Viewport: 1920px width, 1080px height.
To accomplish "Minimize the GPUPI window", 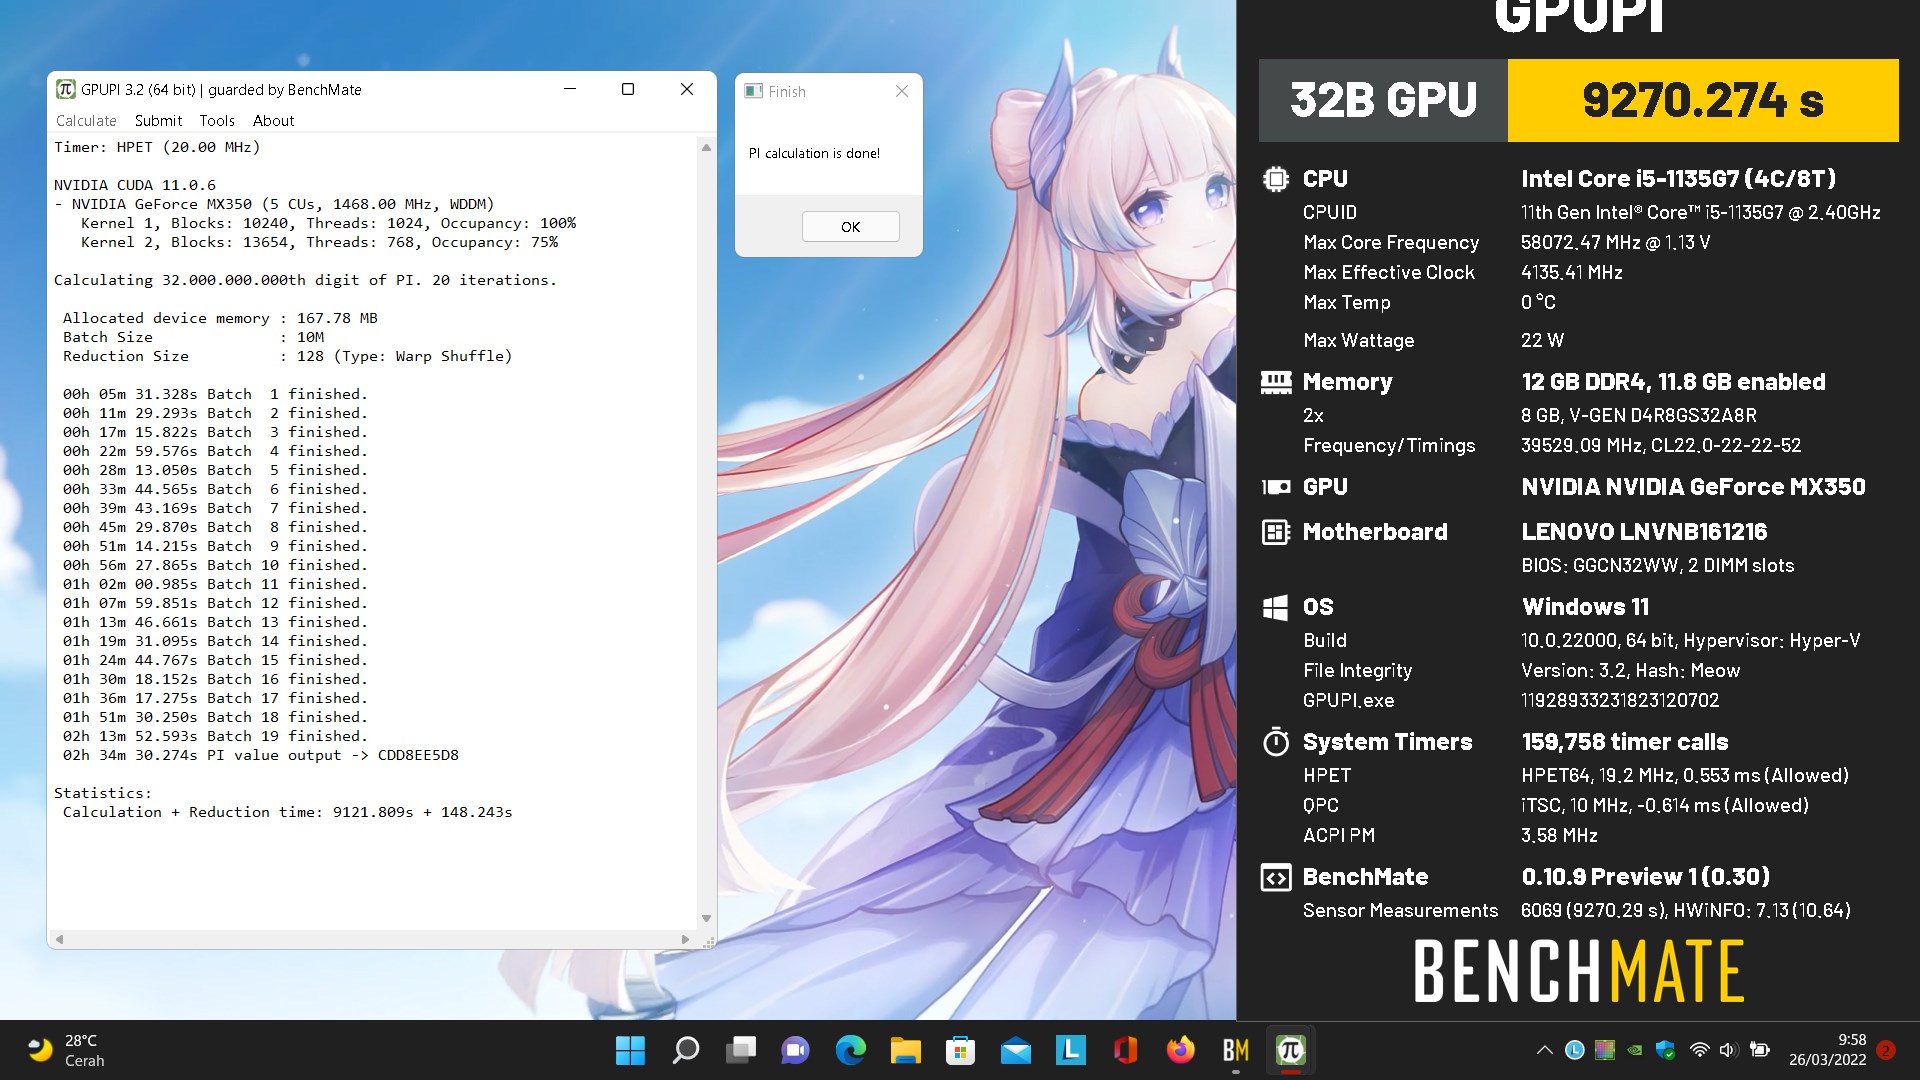I will 570,89.
